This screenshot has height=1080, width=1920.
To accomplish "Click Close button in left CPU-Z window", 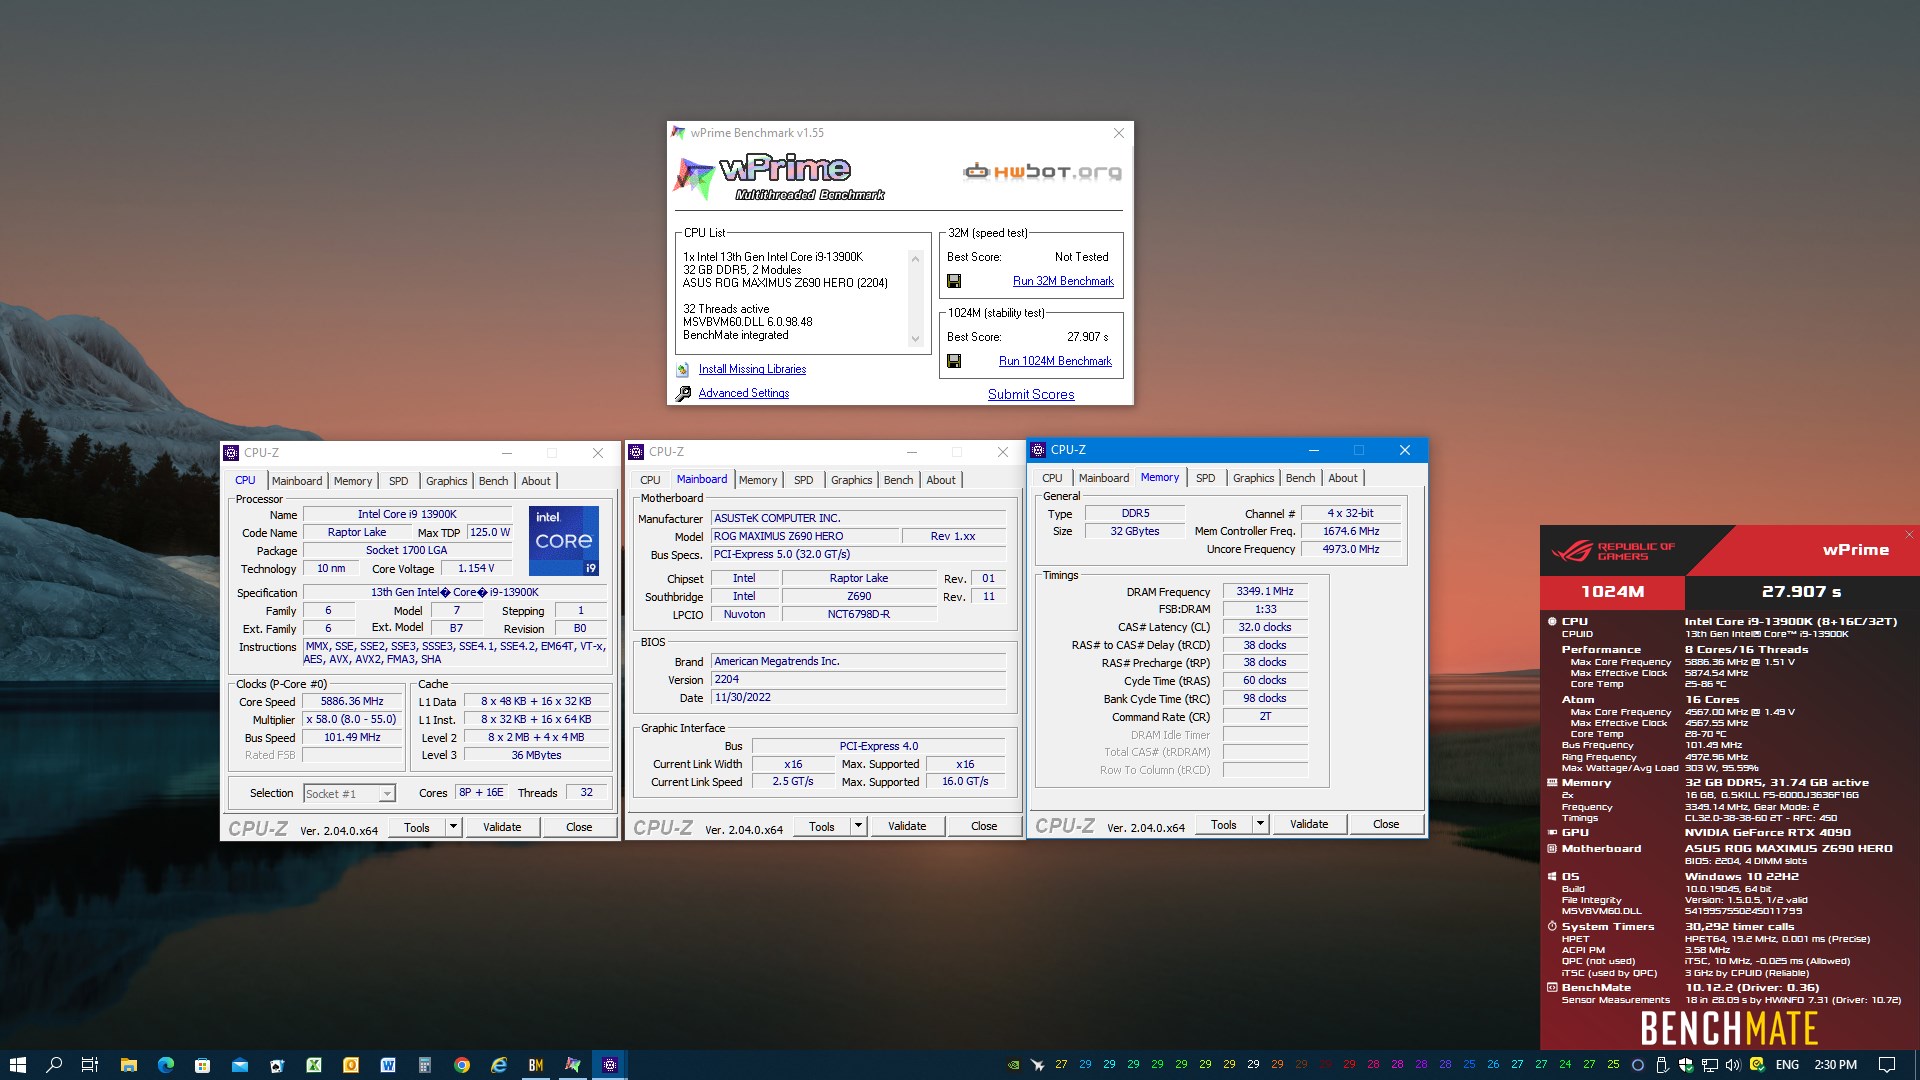I will coord(579,827).
